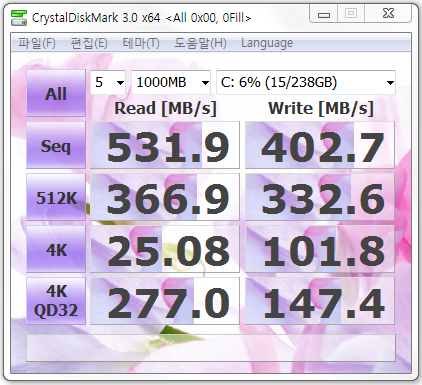
Task: Select the 4K QD32 read result 277.0
Action: click(x=165, y=301)
